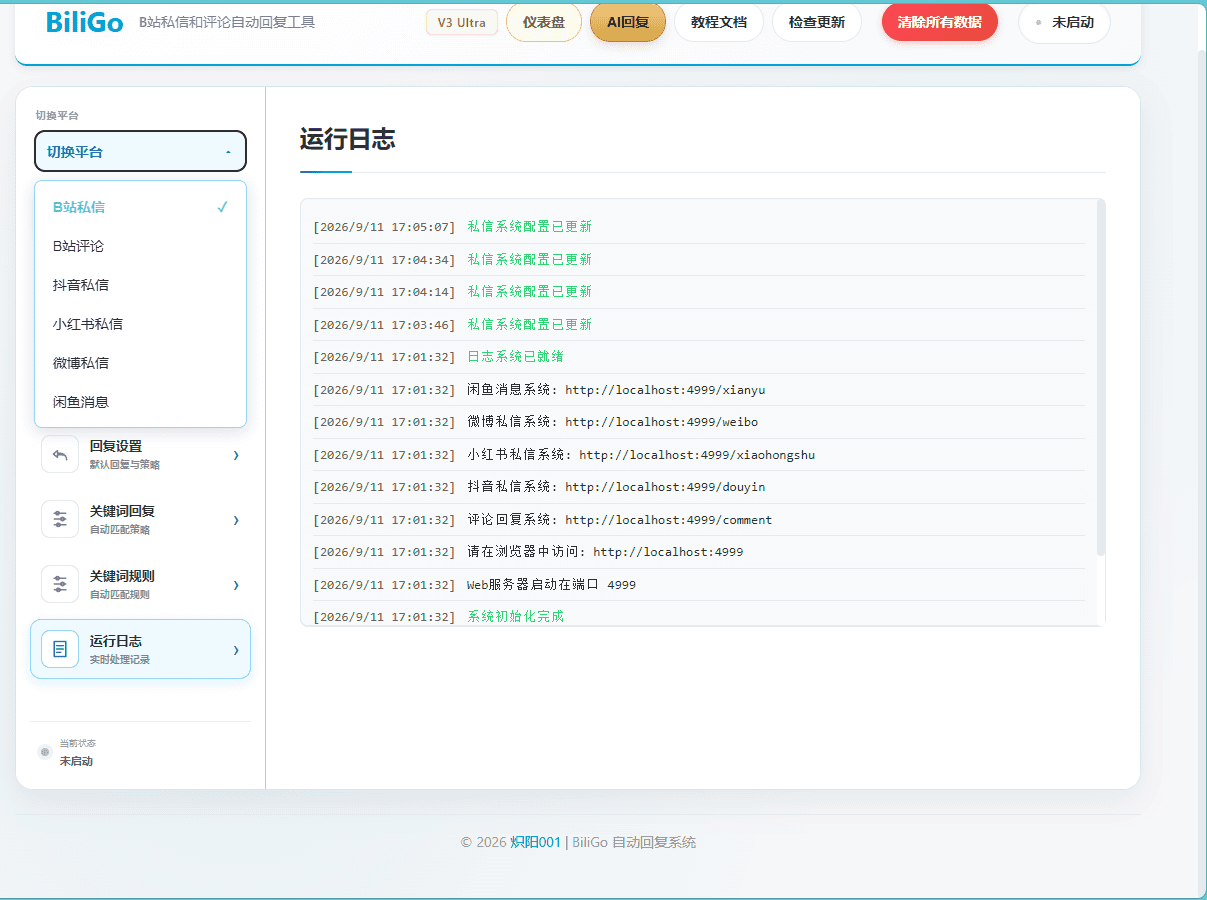This screenshot has height=900, width=1207.
Task: Pick 闲鱼消息 in the dropdown
Action: (x=140, y=402)
